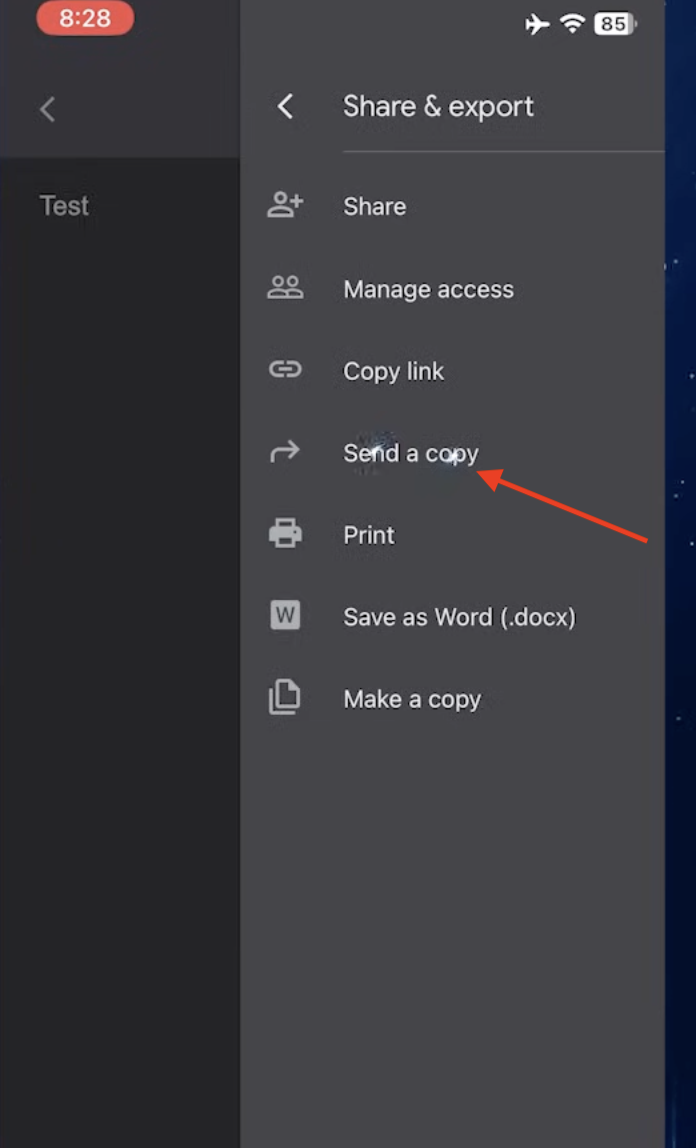Click the Manage access people icon
The height and width of the screenshot is (1148, 696).
286,288
